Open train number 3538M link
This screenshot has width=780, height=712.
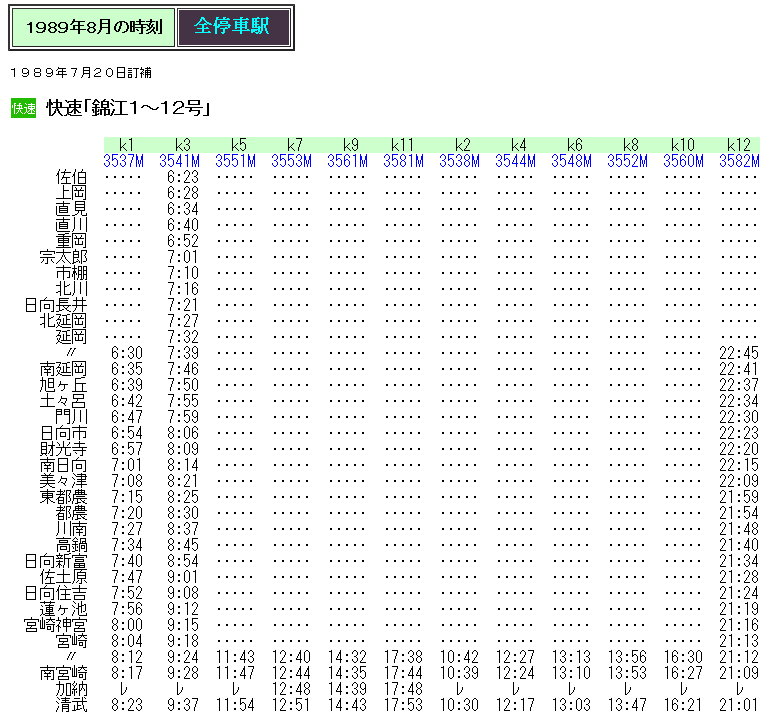pos(459,161)
